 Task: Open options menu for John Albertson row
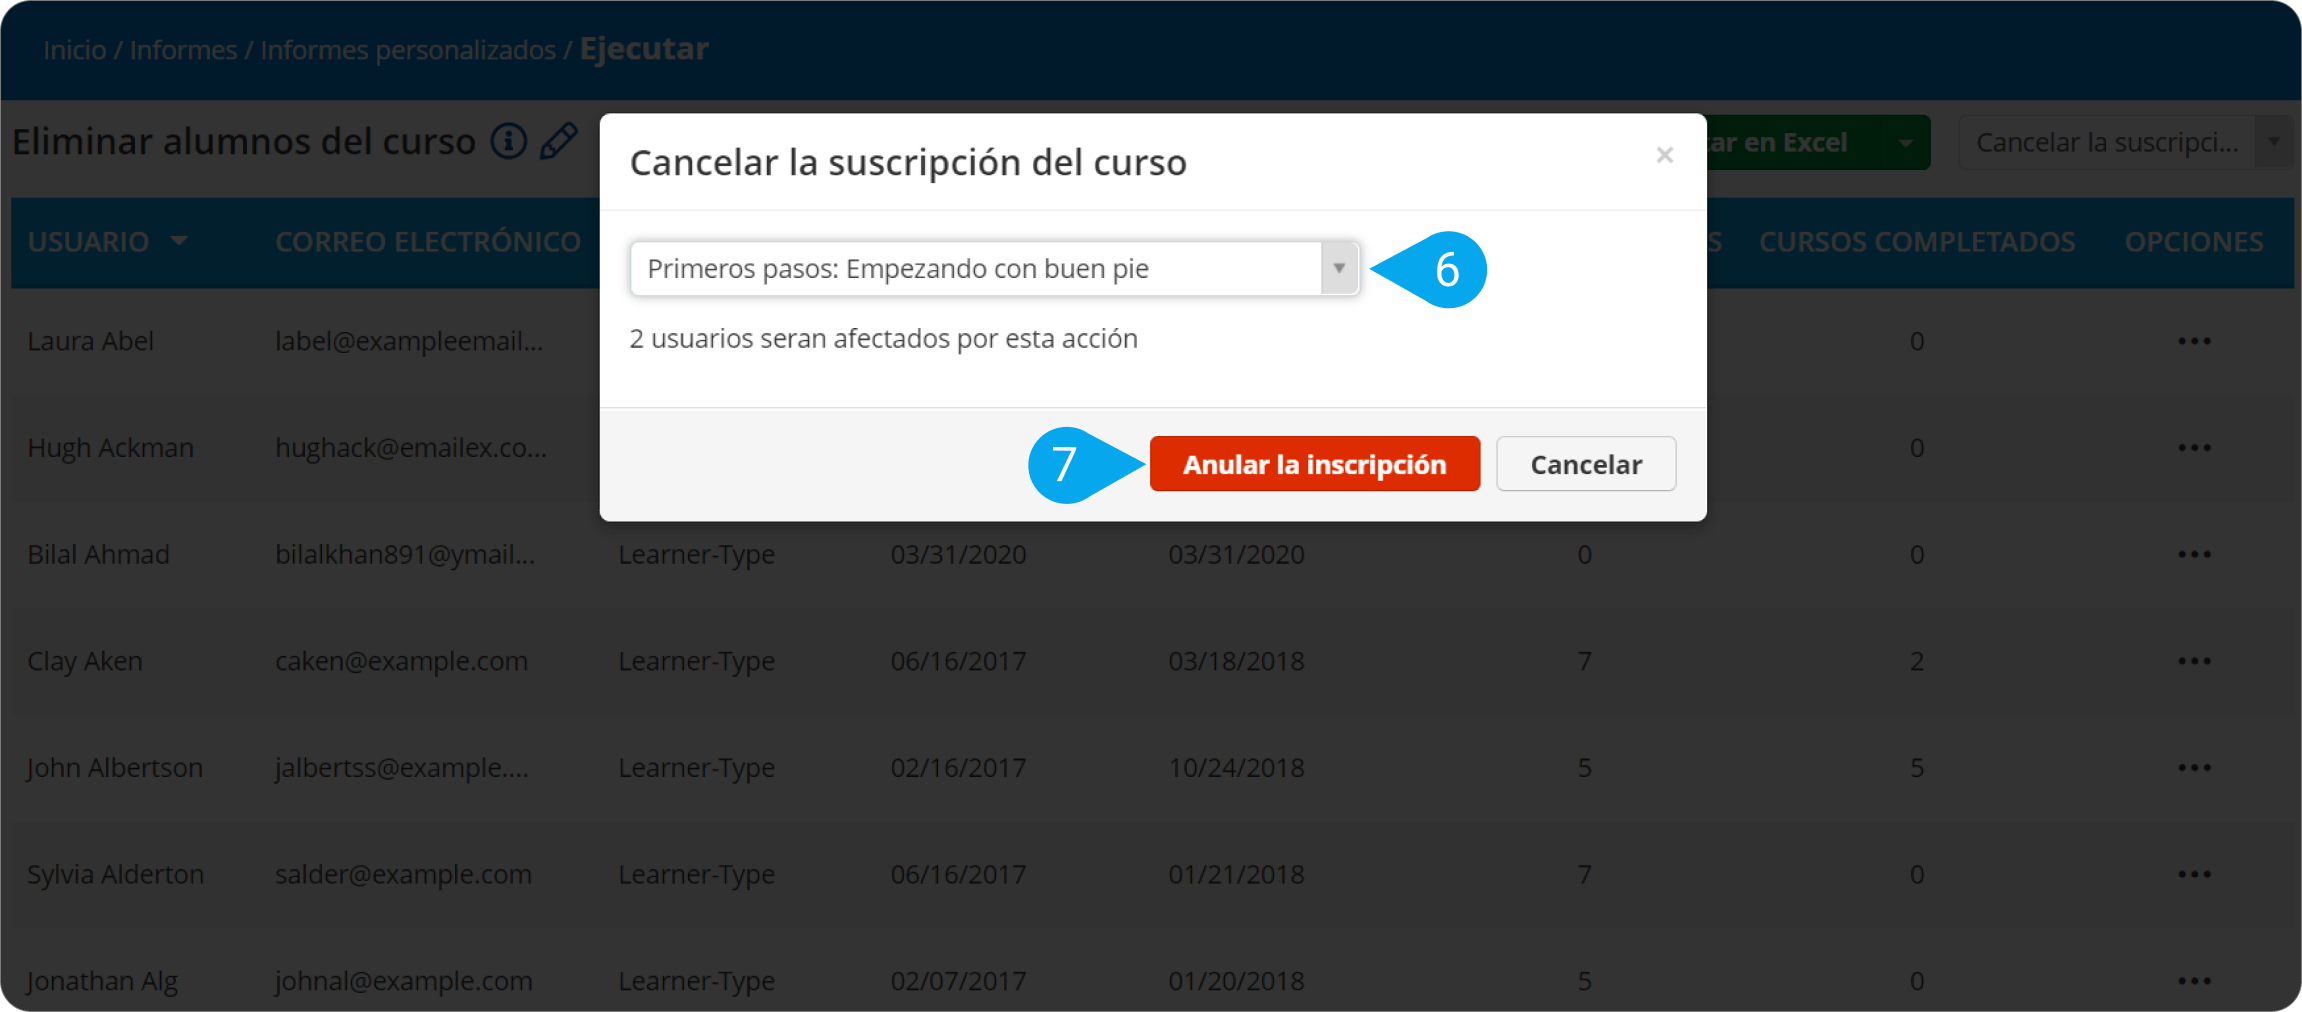(x=2194, y=768)
